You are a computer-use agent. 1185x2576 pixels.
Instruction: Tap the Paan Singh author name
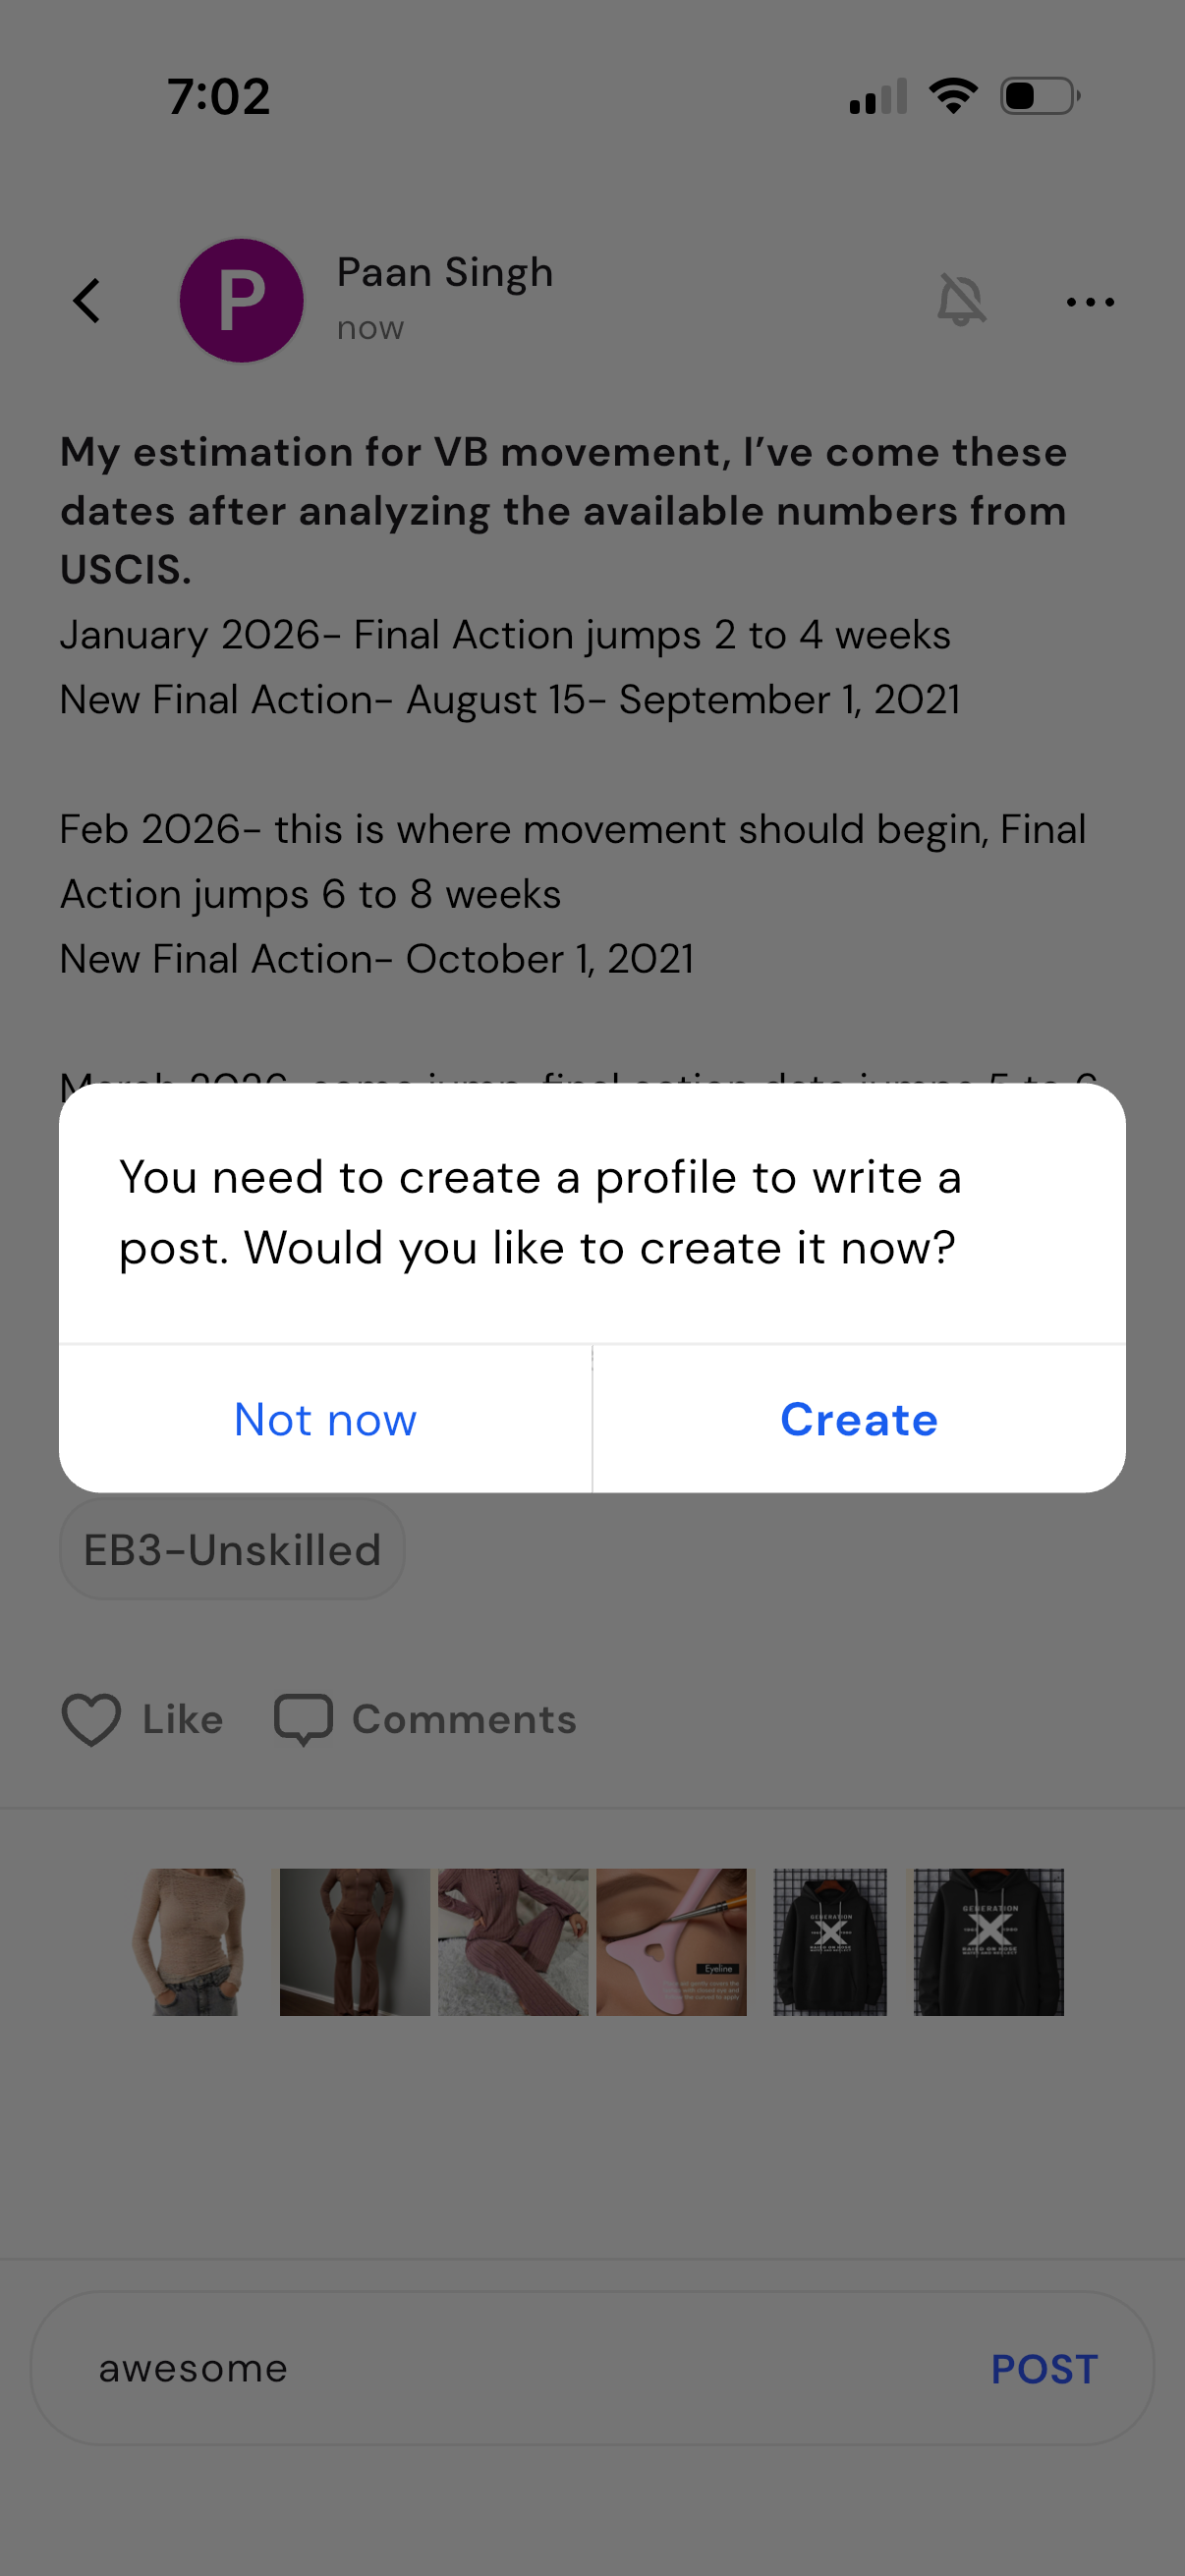pos(445,272)
